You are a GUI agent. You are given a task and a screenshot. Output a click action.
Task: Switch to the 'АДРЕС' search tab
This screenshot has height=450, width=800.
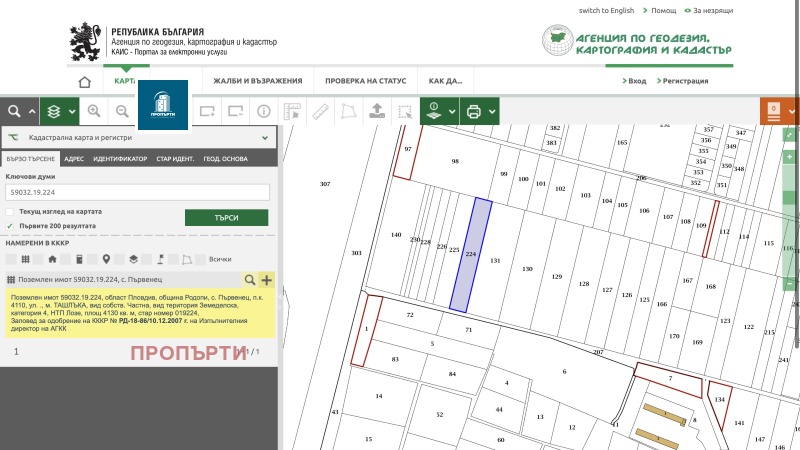pos(74,158)
